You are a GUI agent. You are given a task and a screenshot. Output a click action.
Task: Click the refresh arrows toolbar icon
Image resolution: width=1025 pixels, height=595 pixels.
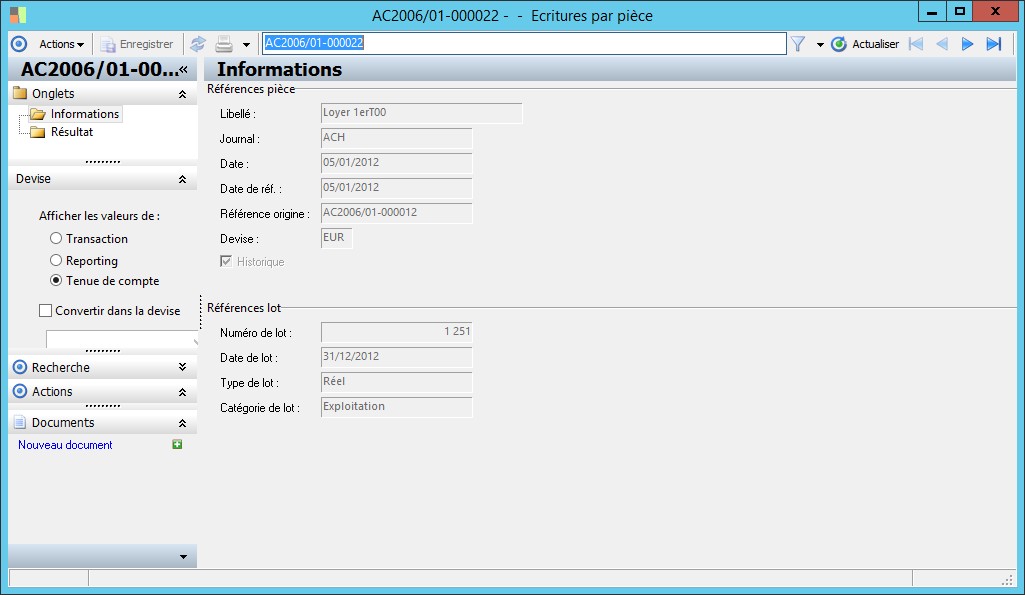click(x=197, y=44)
